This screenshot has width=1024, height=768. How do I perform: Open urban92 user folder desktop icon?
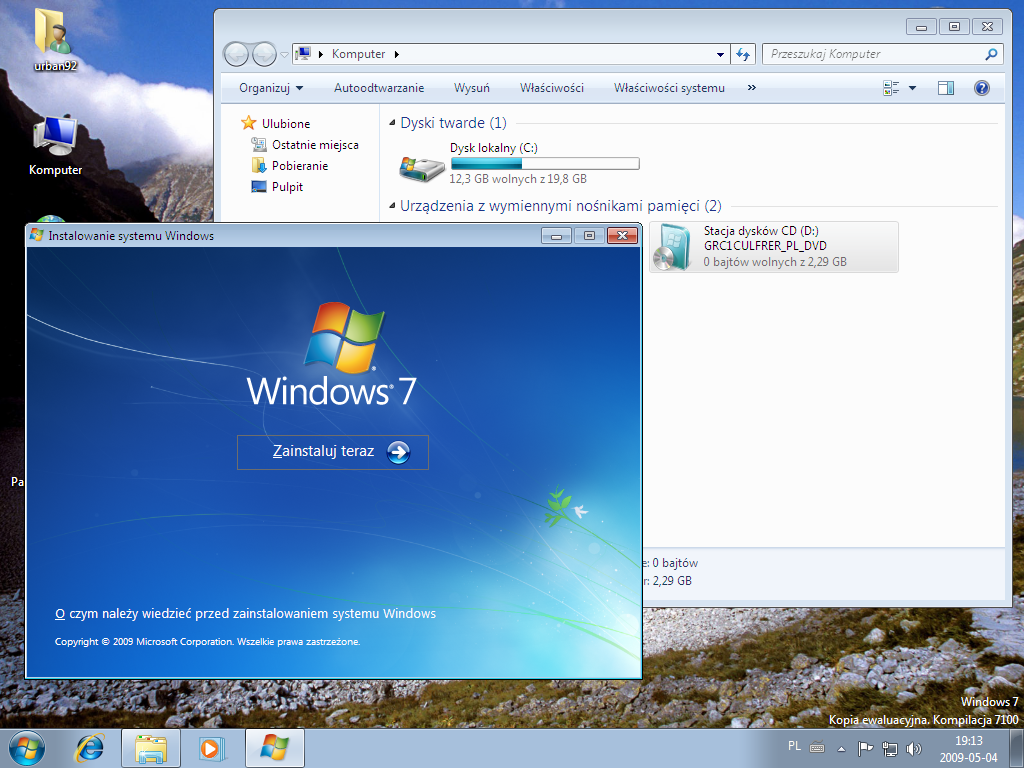click(x=56, y=40)
